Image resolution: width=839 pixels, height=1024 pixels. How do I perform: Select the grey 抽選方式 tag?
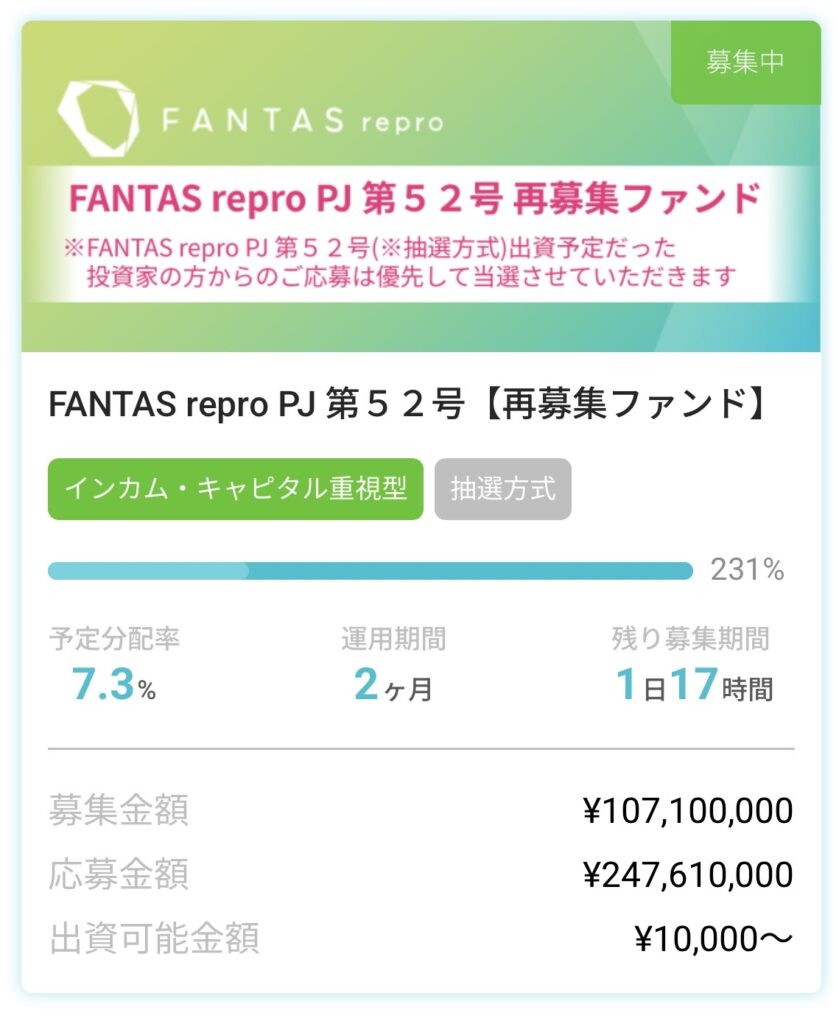(x=503, y=489)
